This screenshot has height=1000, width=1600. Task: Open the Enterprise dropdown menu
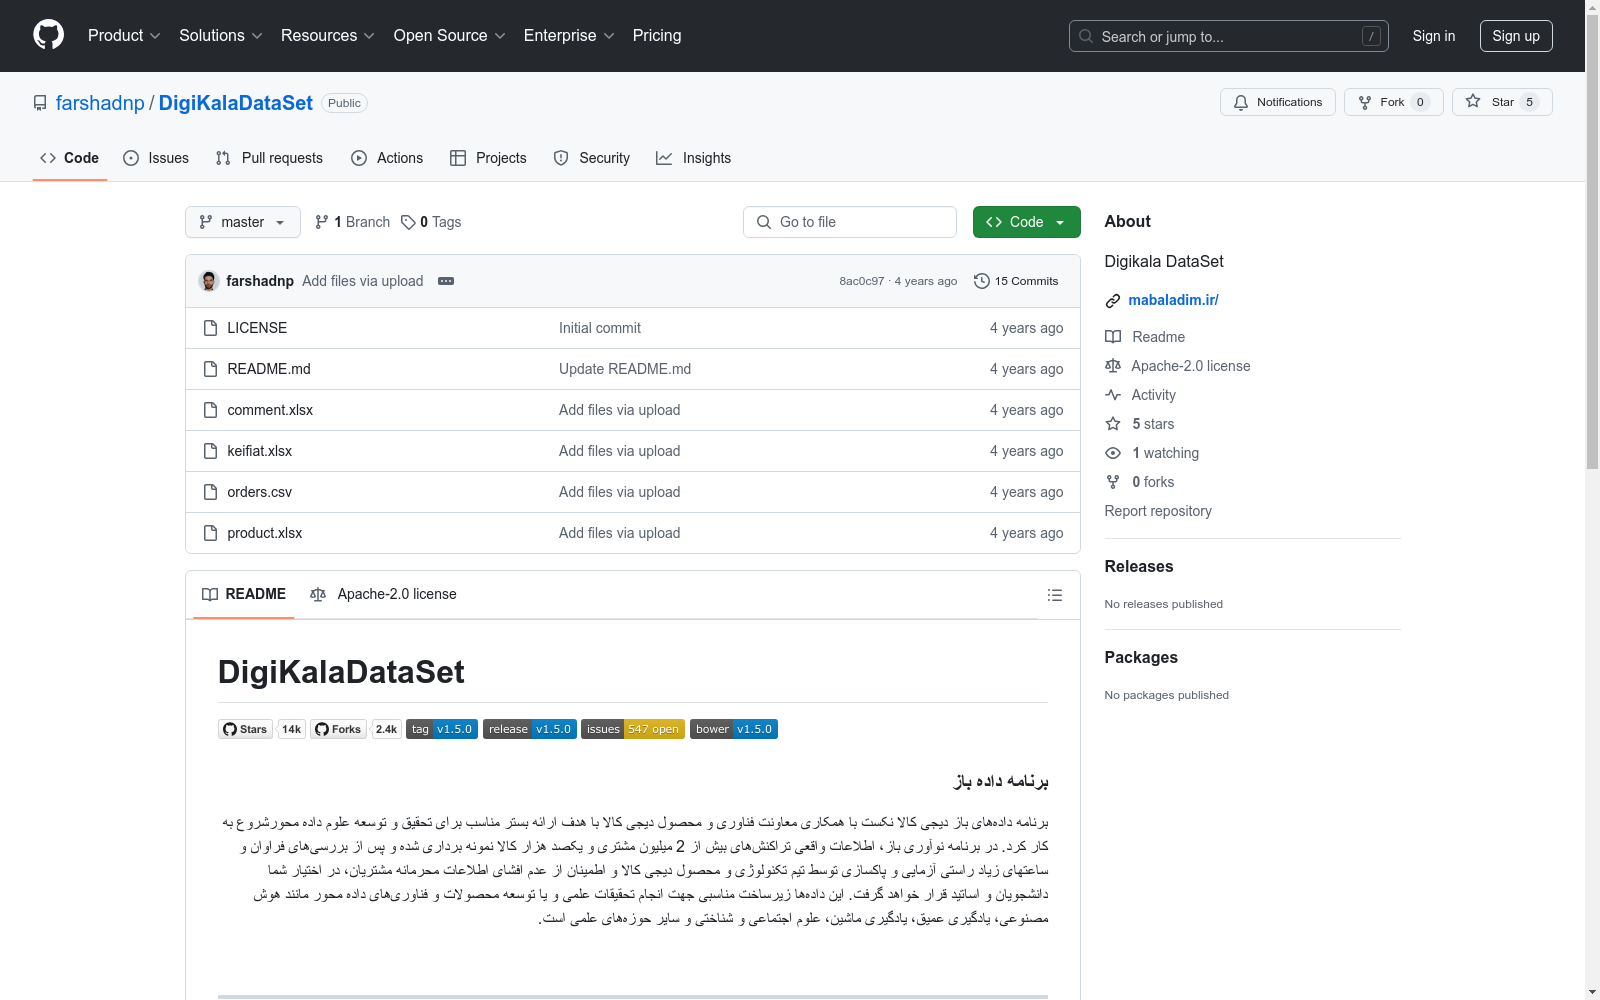click(x=569, y=35)
